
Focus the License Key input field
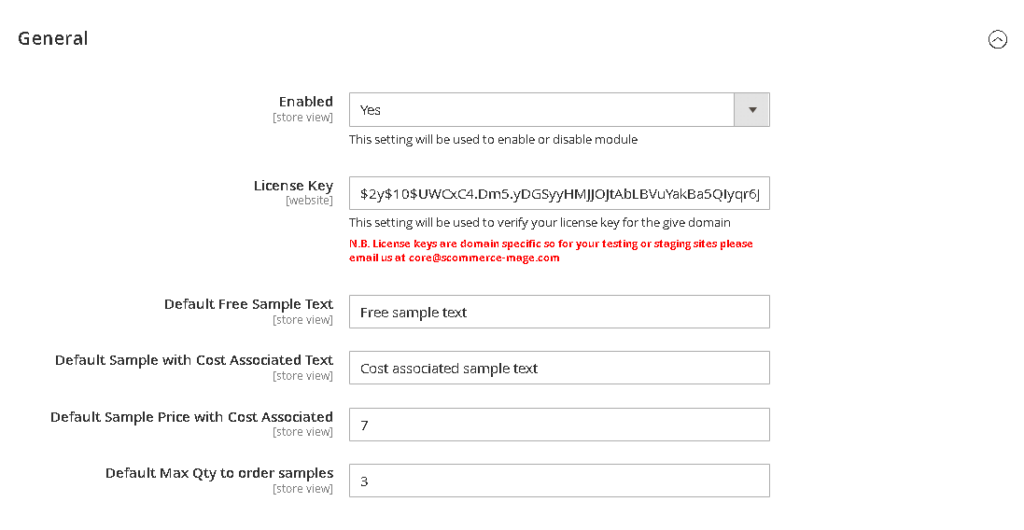coord(559,194)
